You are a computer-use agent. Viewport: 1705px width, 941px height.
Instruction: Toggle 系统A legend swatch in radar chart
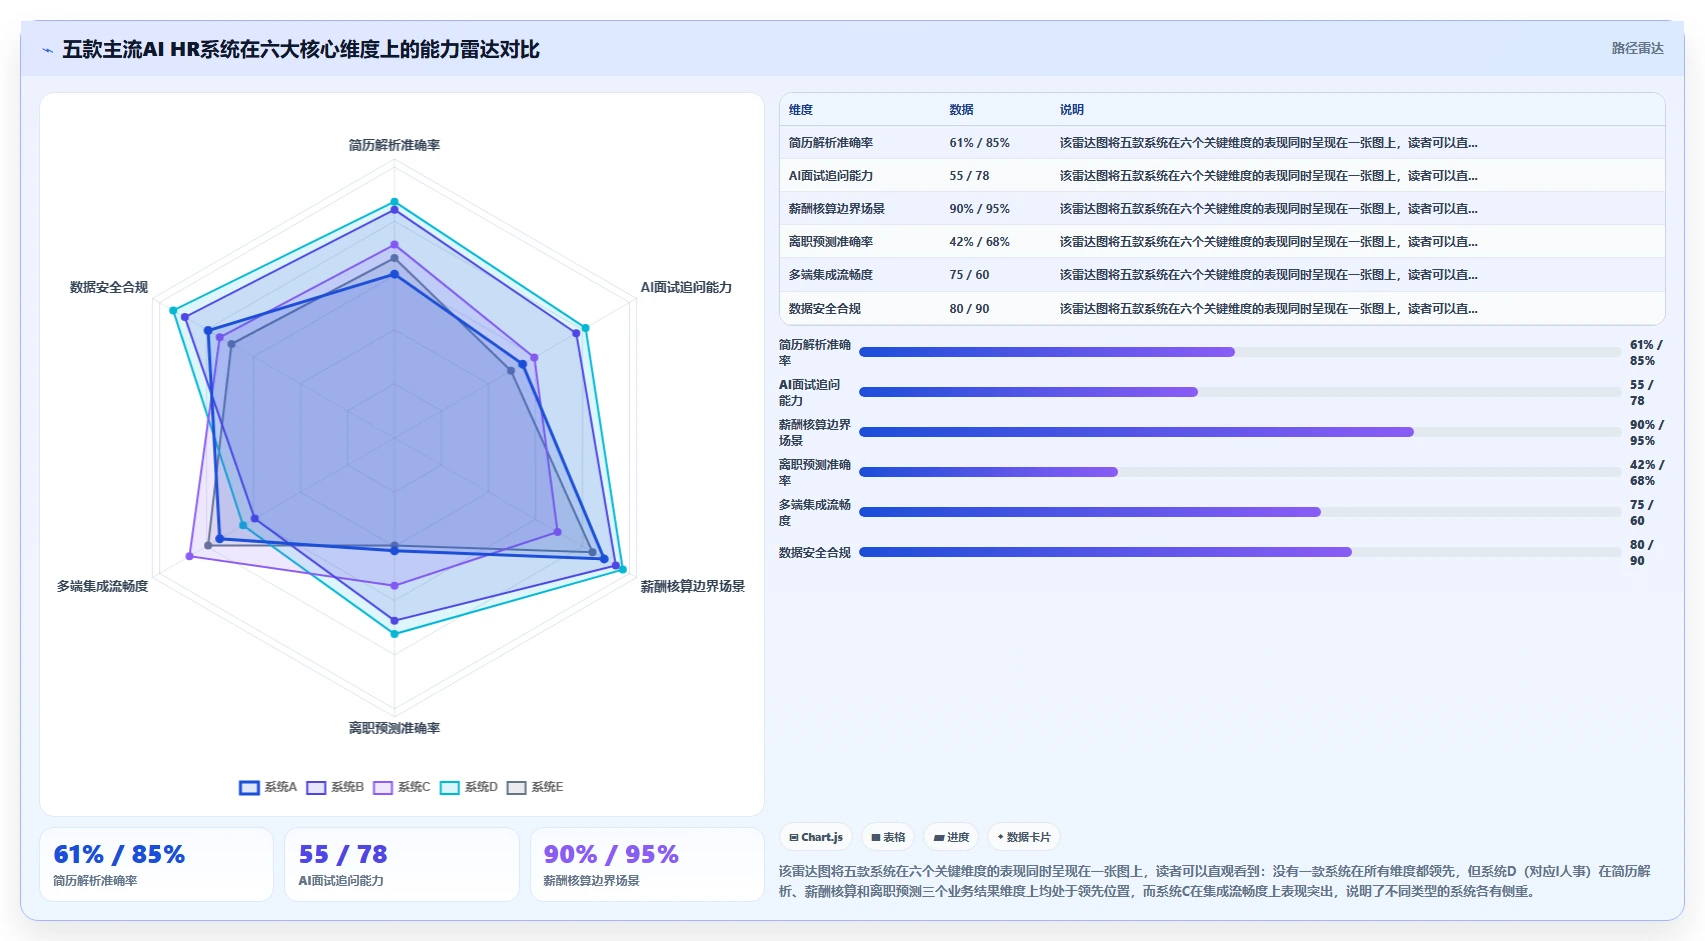pos(249,788)
